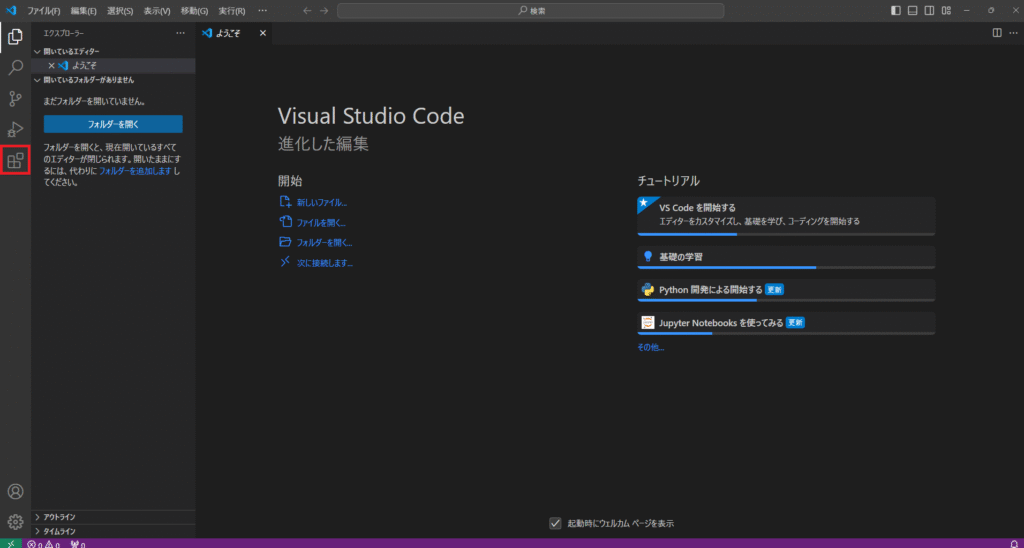
Task: Click the notifications bell in status bar
Action: click(1015, 544)
